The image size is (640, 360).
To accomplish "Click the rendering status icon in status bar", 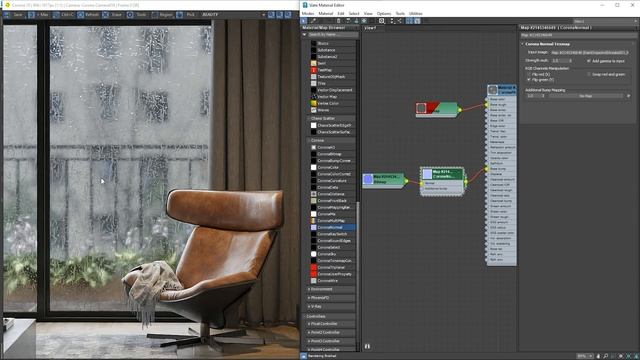I will pos(304,356).
